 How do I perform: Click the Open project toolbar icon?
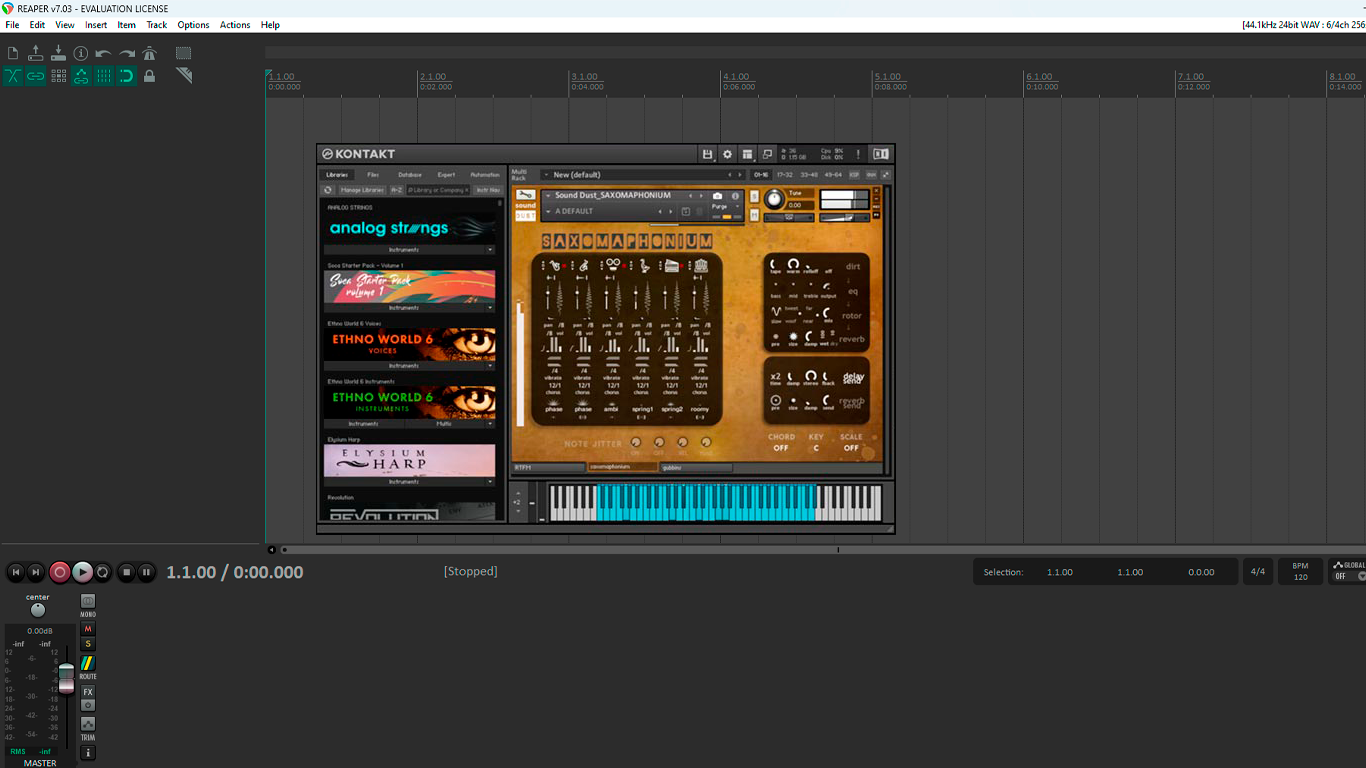click(x=36, y=53)
